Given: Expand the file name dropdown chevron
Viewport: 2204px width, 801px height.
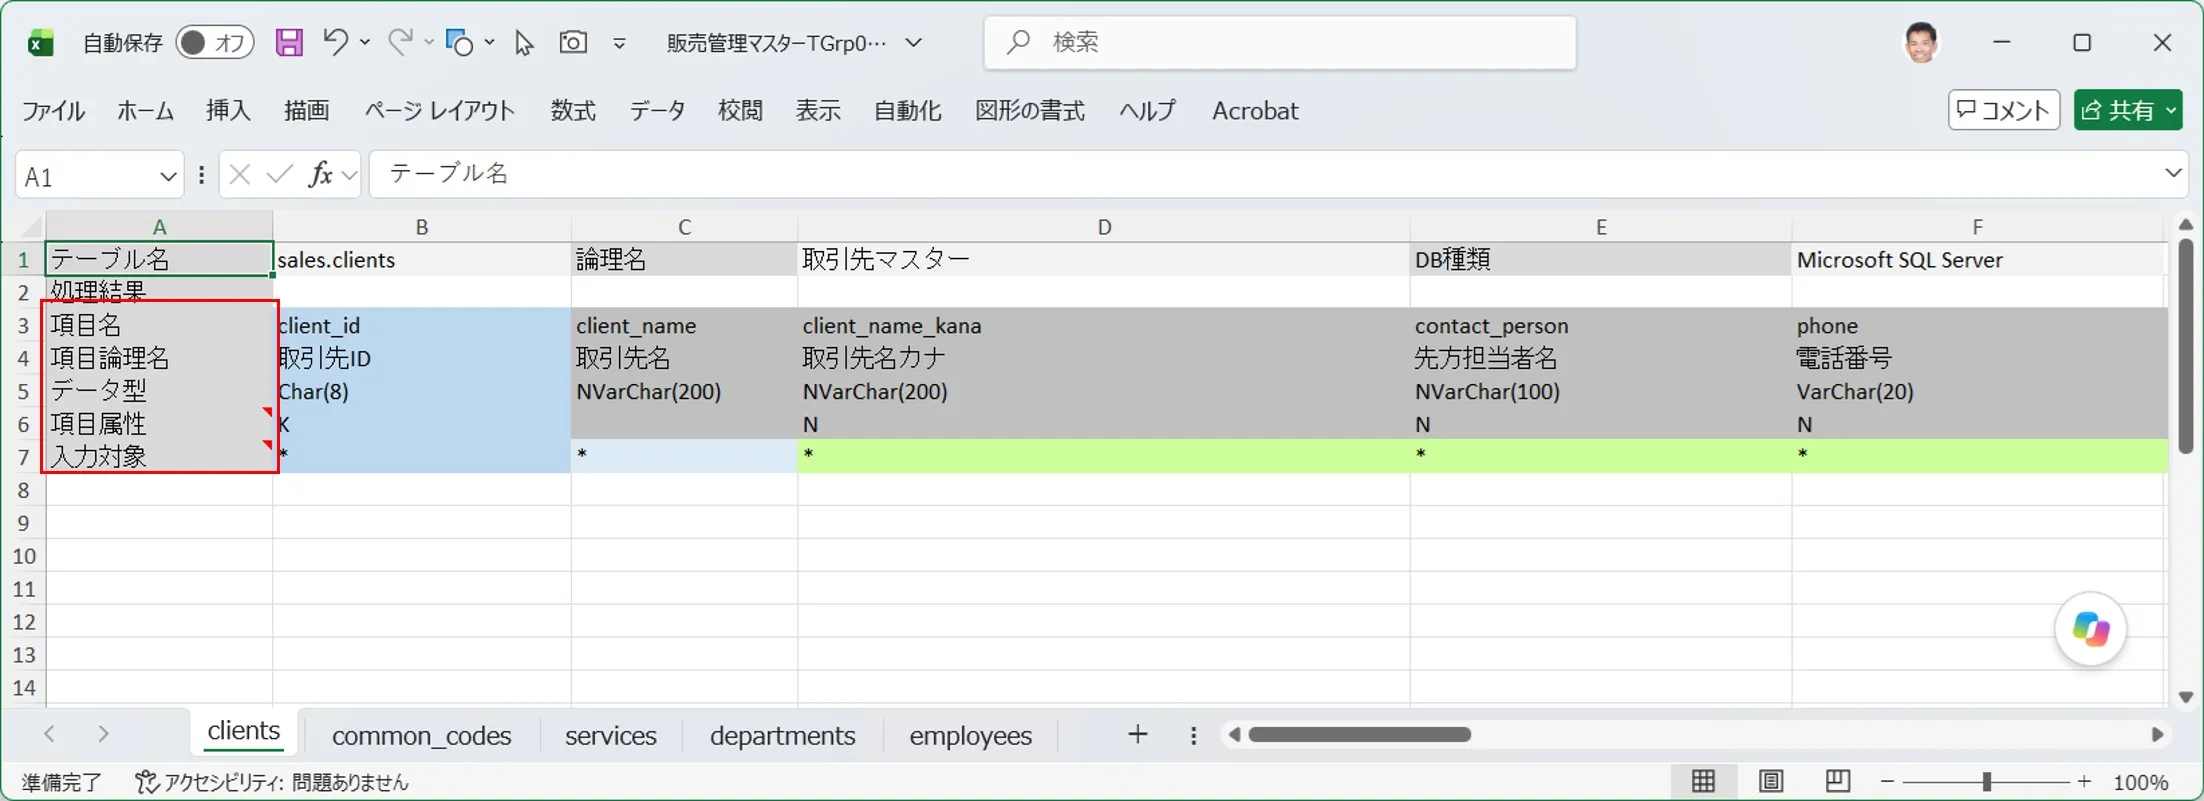Looking at the screenshot, I should coord(913,43).
